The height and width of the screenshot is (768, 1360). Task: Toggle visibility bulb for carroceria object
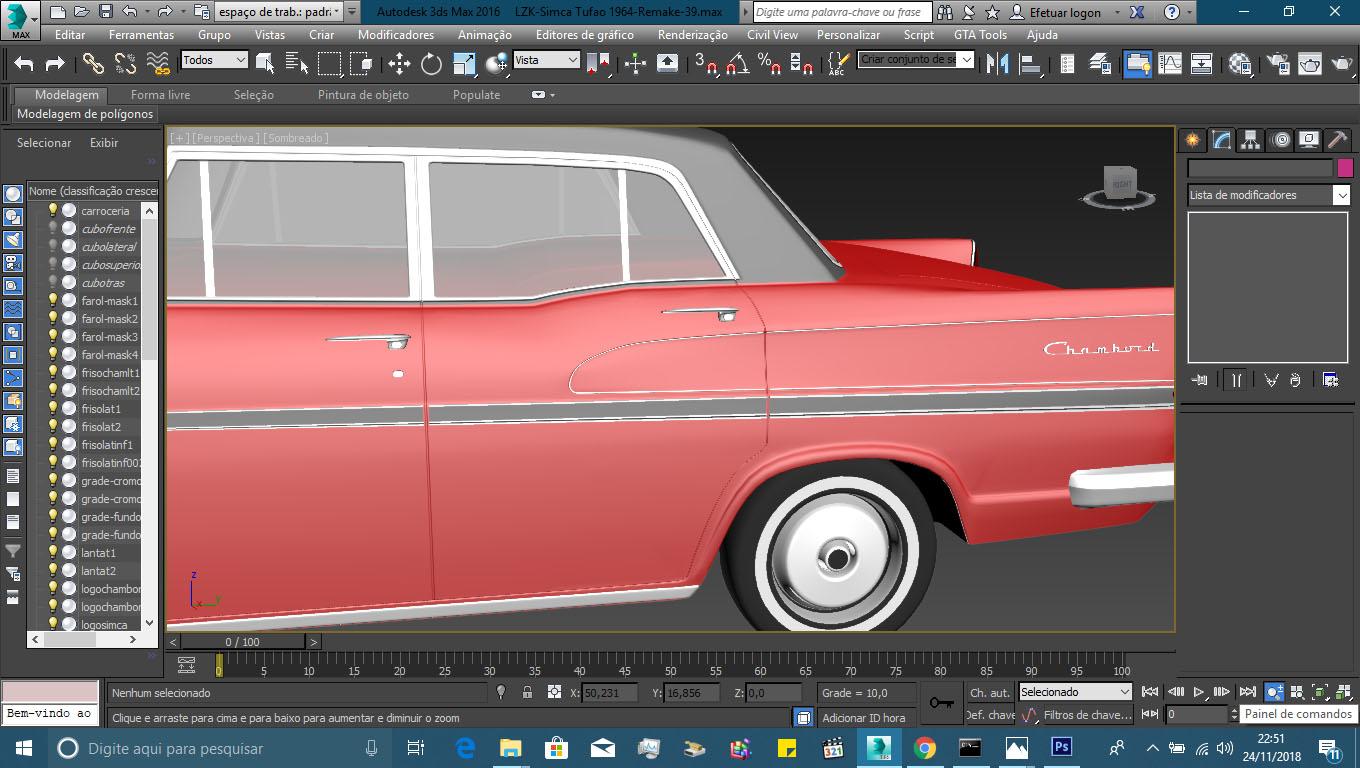point(53,211)
